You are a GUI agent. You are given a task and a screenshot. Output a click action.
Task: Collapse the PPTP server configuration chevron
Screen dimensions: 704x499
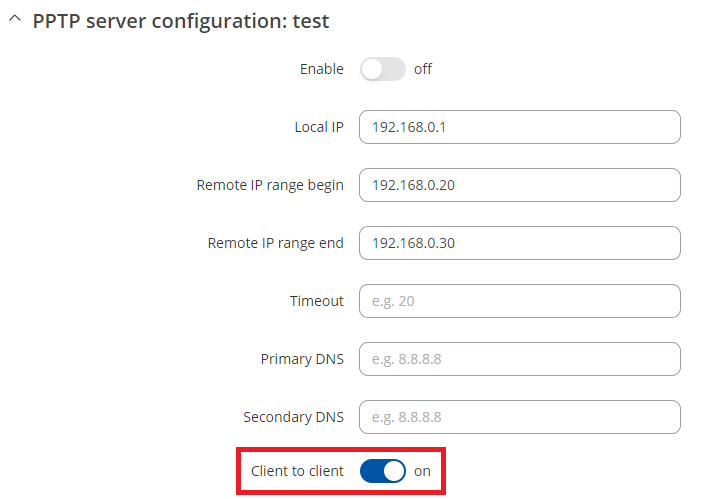(x=15, y=19)
